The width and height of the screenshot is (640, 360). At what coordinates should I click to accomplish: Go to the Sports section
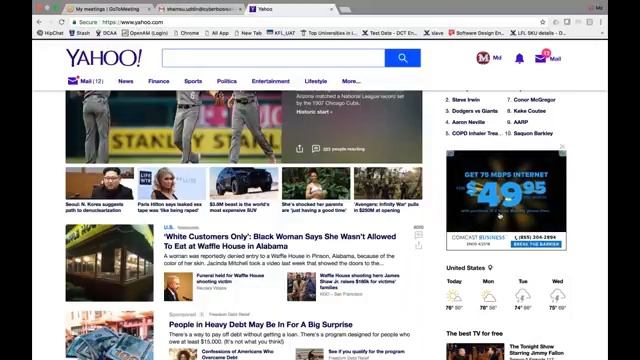click(x=193, y=81)
